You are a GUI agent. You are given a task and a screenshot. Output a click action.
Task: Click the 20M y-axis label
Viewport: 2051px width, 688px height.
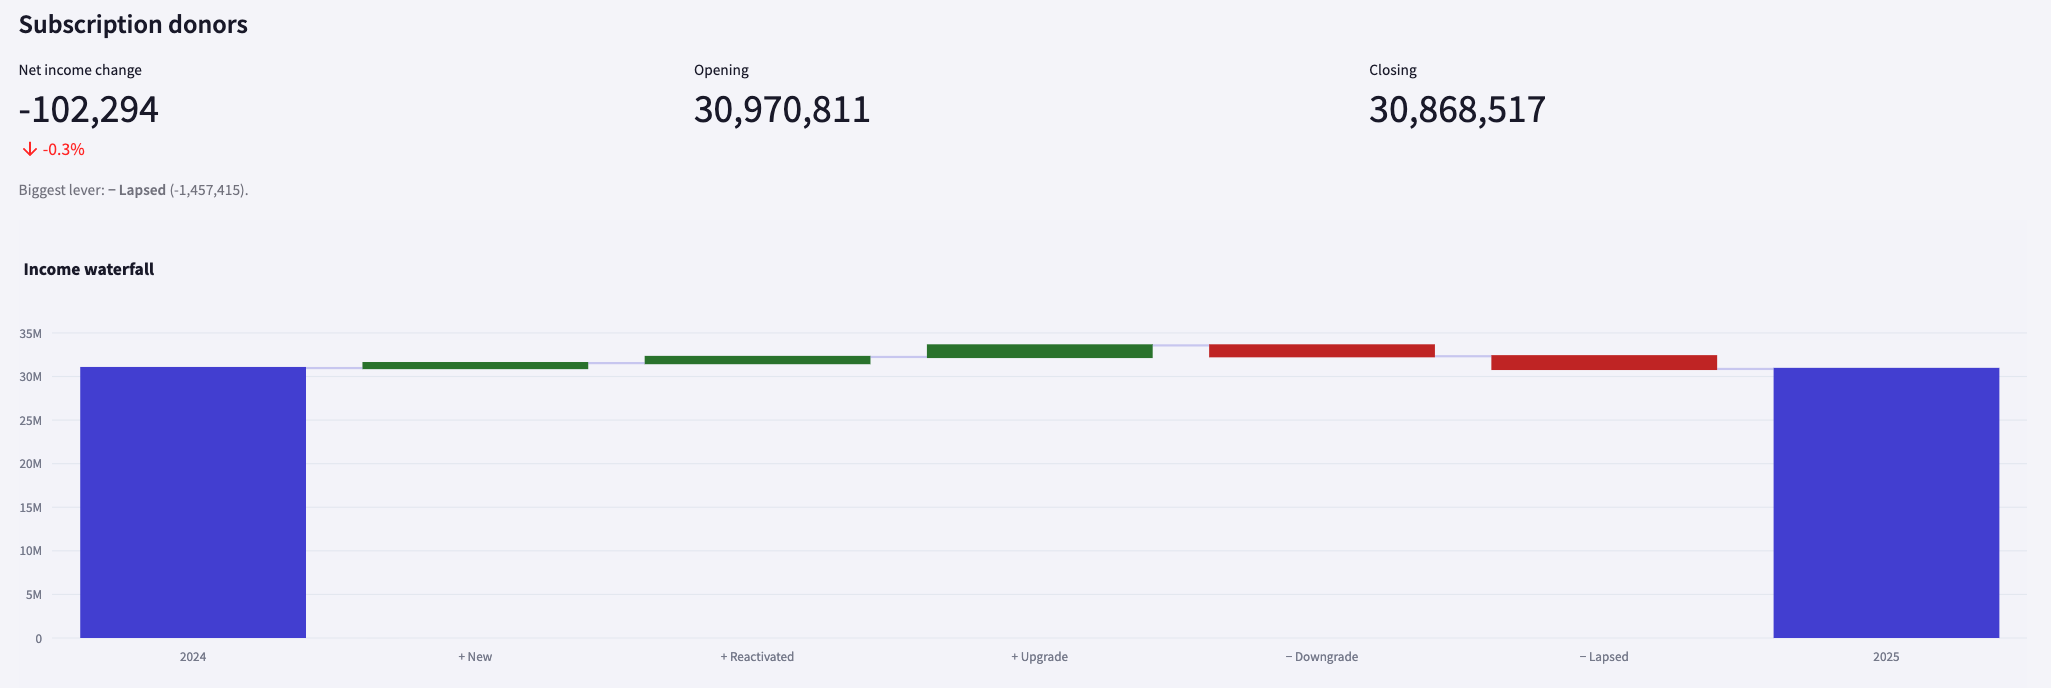pyautogui.click(x=31, y=464)
